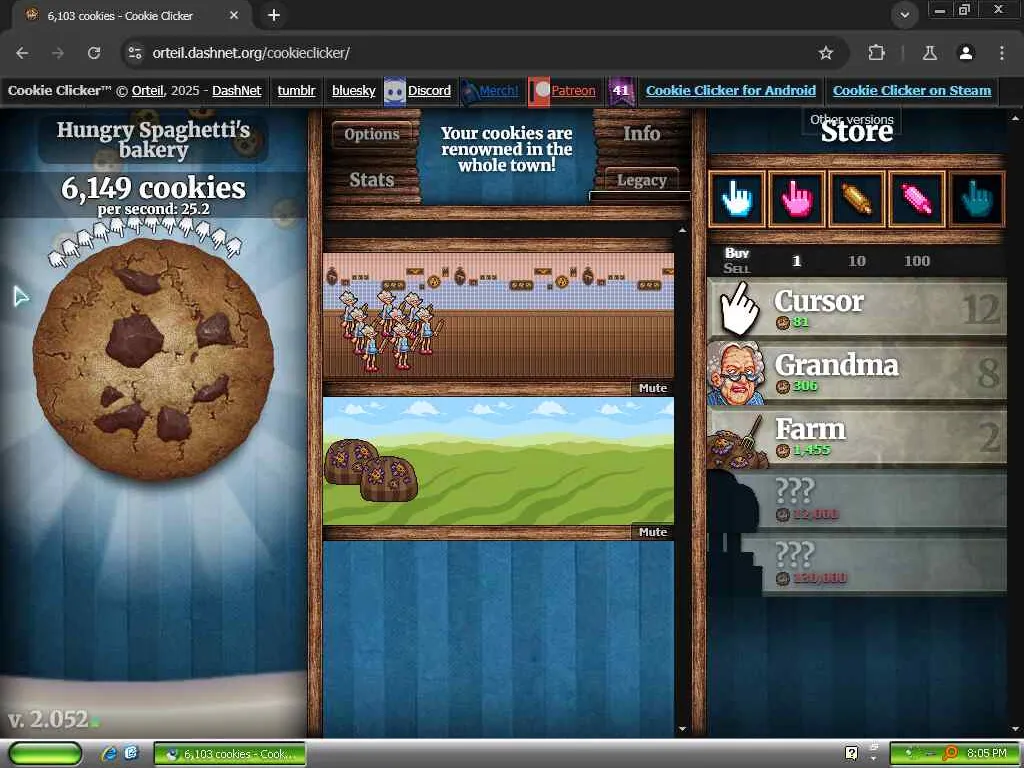This screenshot has width=1024, height=768.
Task: Open Cookie Clicker for Android link
Action: pos(731,91)
